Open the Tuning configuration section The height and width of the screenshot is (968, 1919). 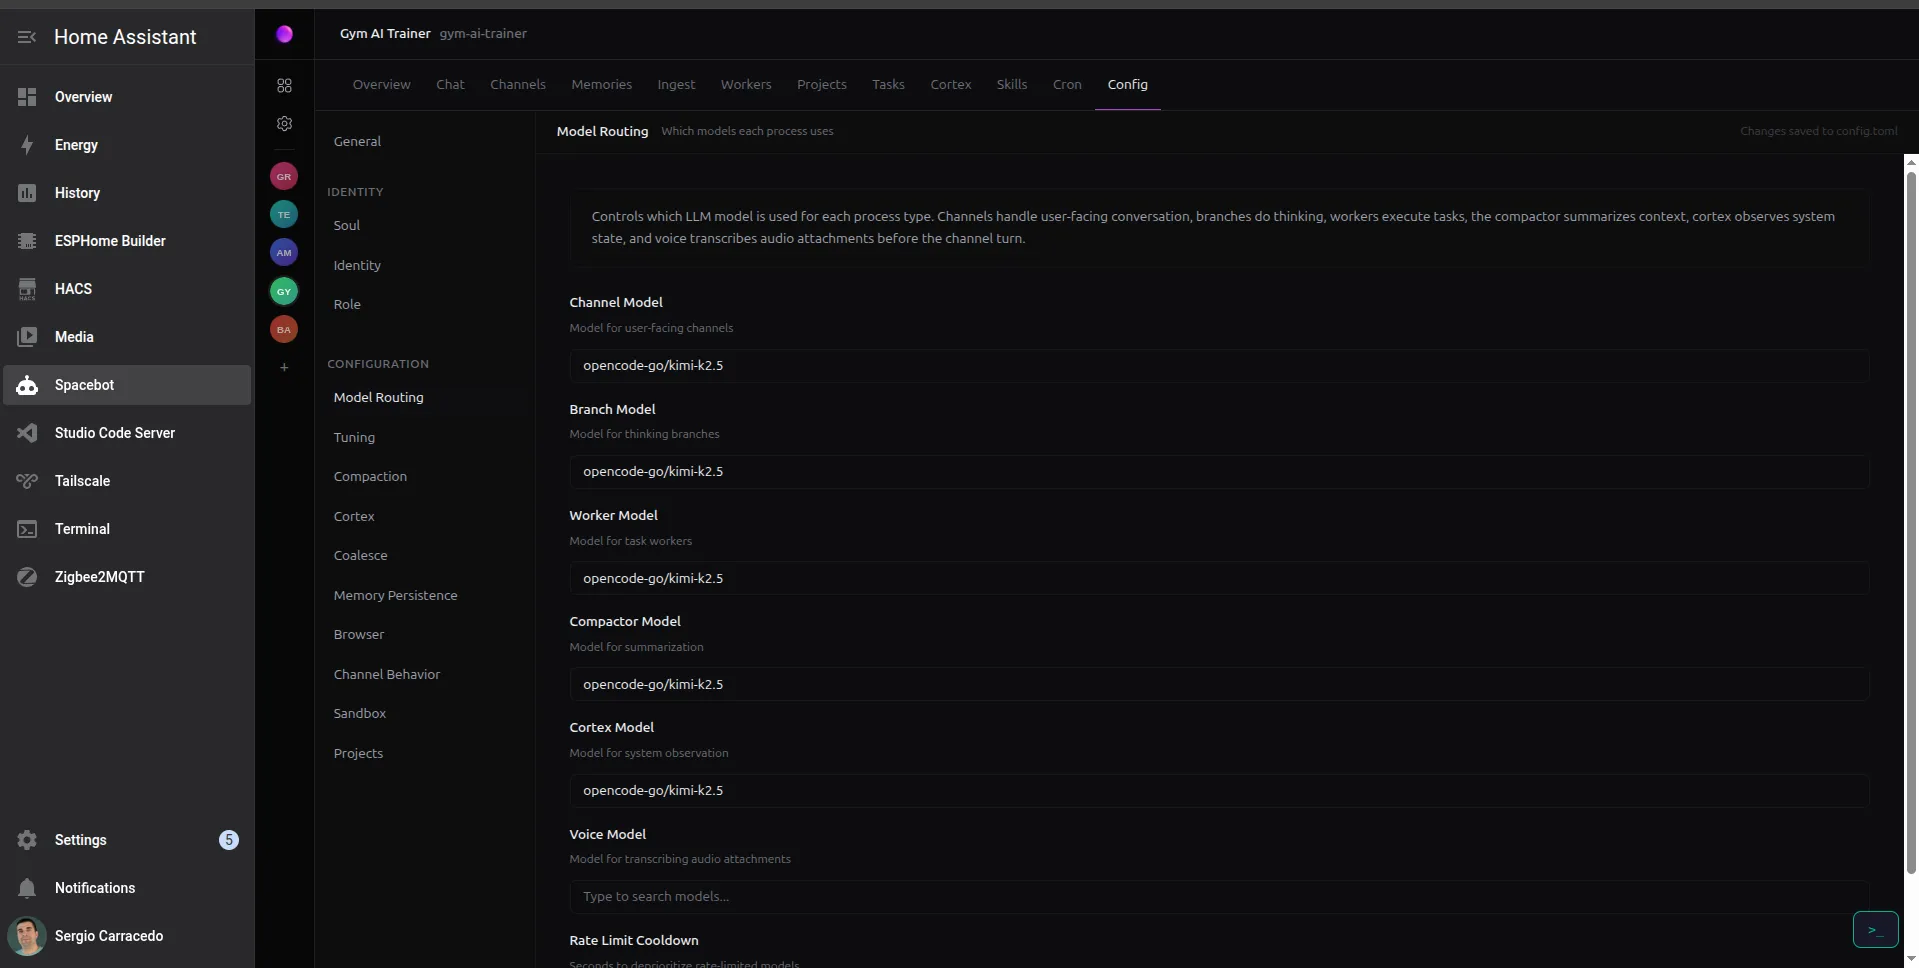354,438
